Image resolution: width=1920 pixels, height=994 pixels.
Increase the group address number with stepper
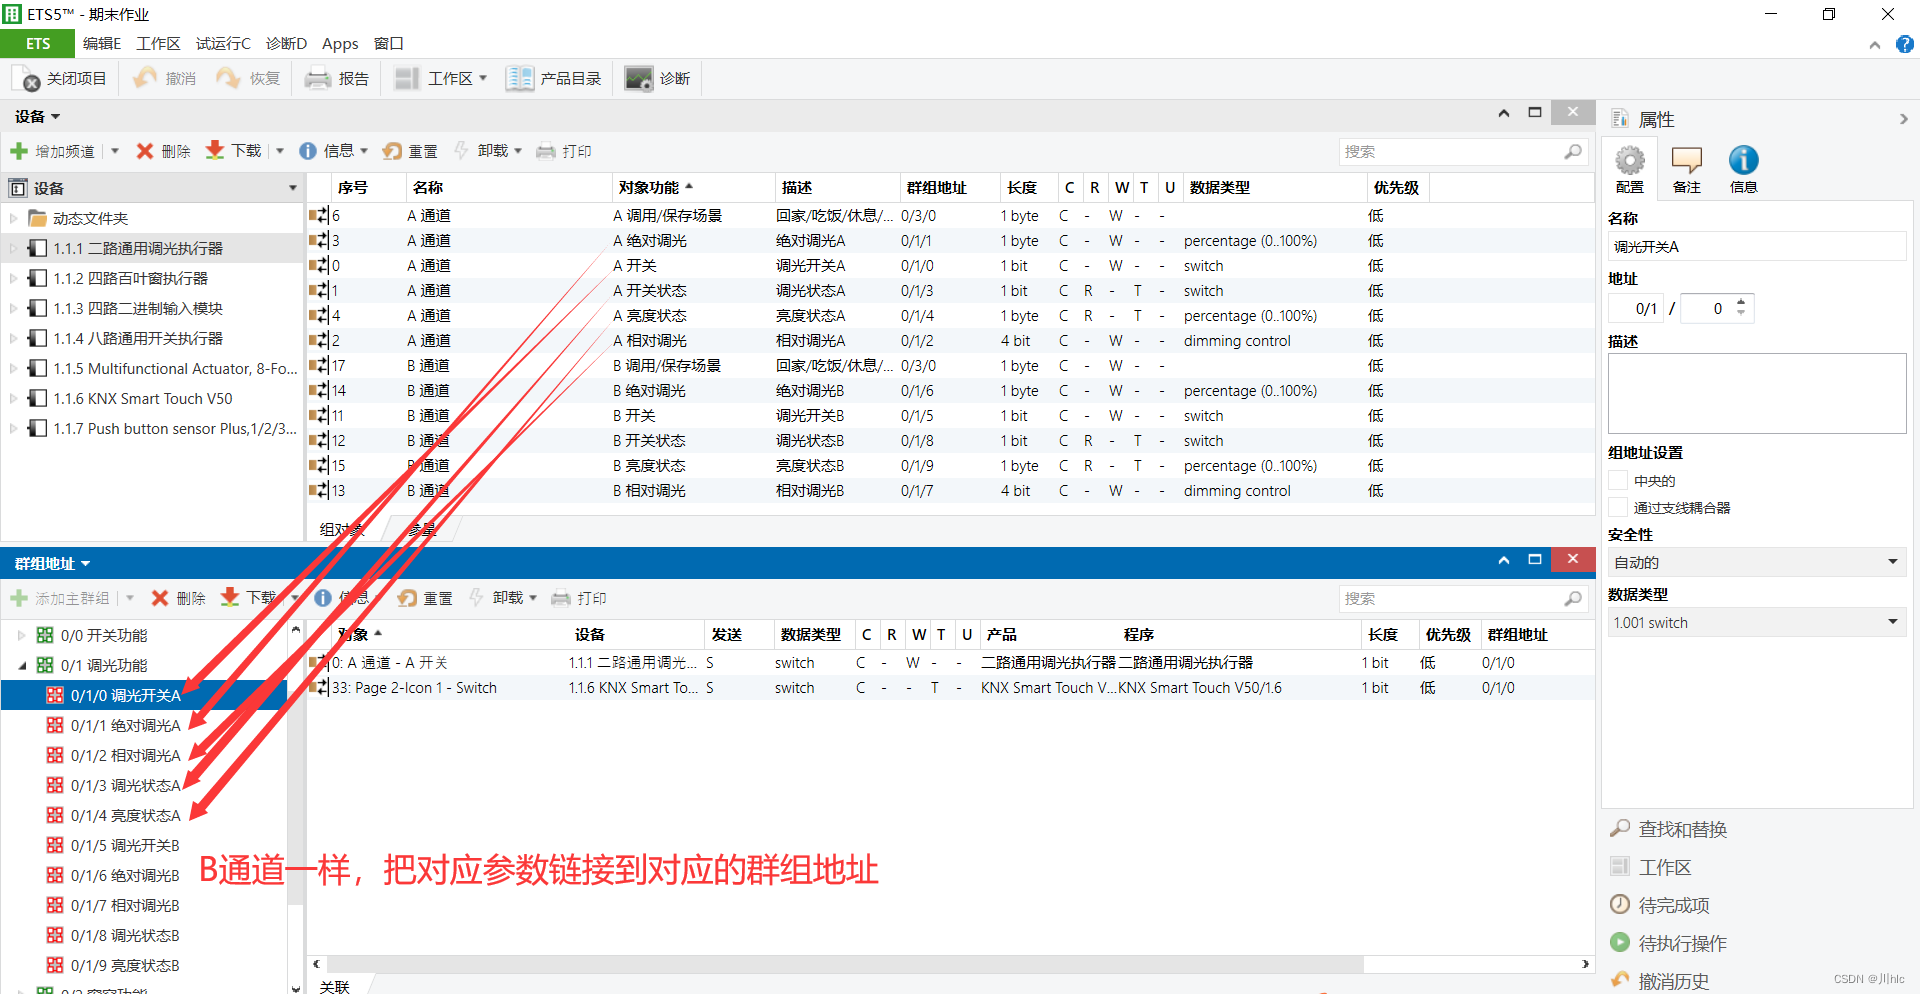(x=1741, y=302)
